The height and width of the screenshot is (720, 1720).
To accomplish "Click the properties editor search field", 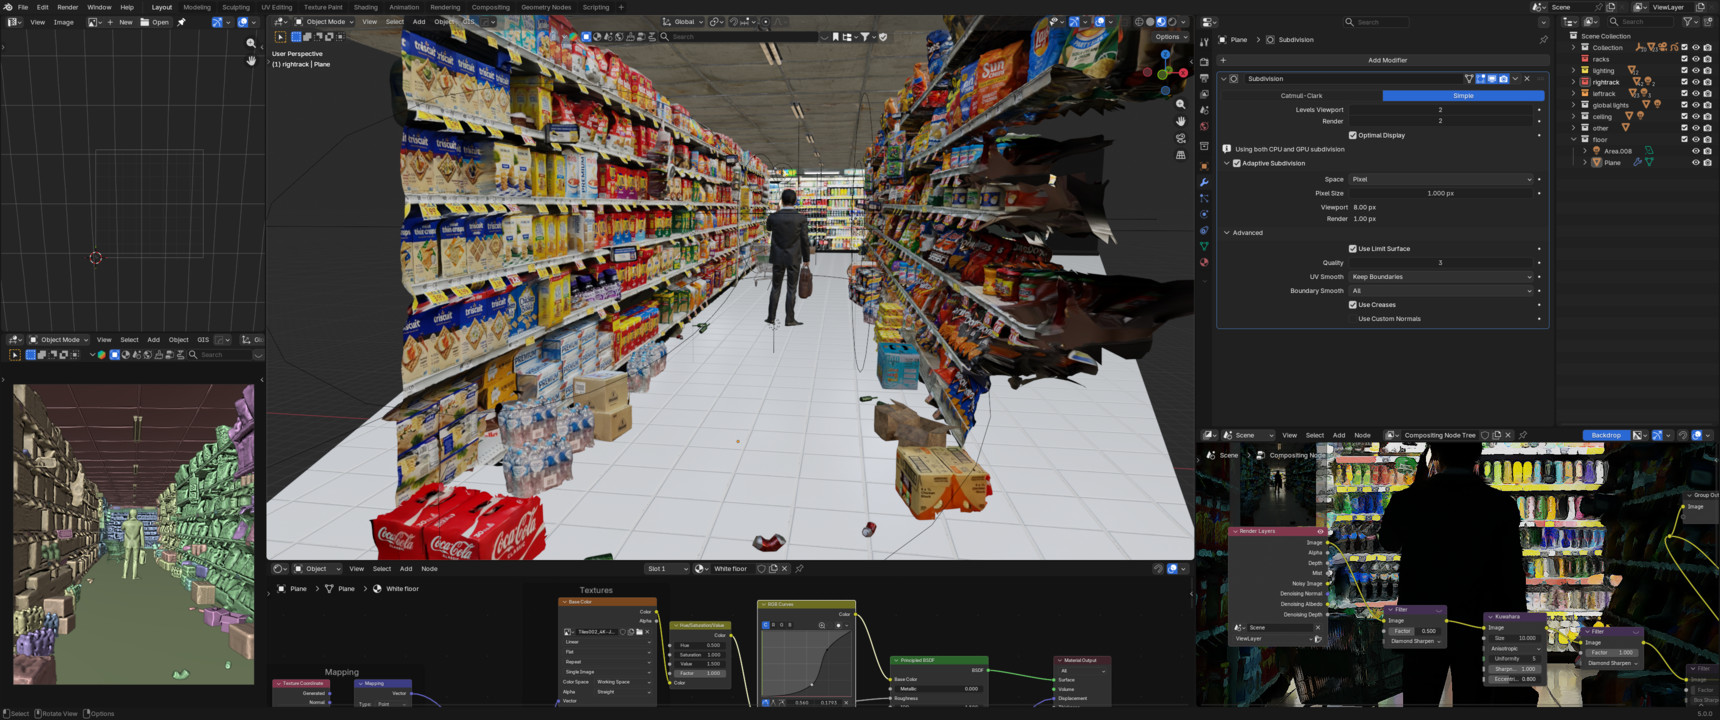I will click(x=1376, y=22).
